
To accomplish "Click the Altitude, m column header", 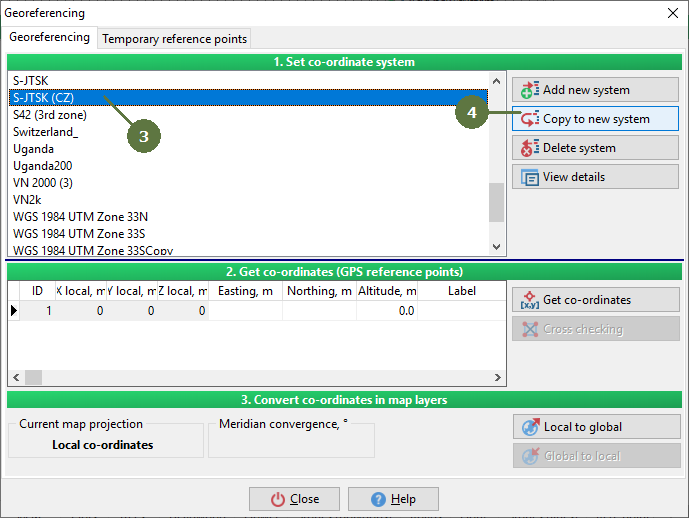I will pos(387,291).
